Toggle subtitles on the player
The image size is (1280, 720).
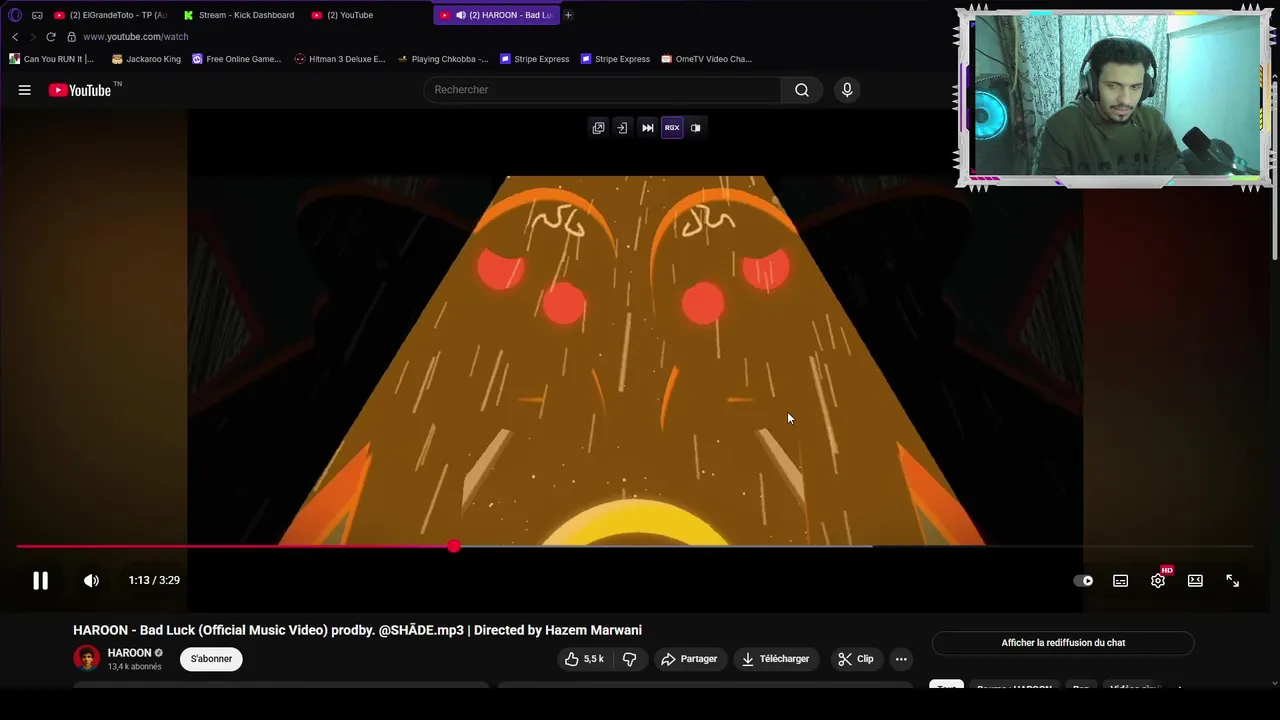click(x=1121, y=581)
